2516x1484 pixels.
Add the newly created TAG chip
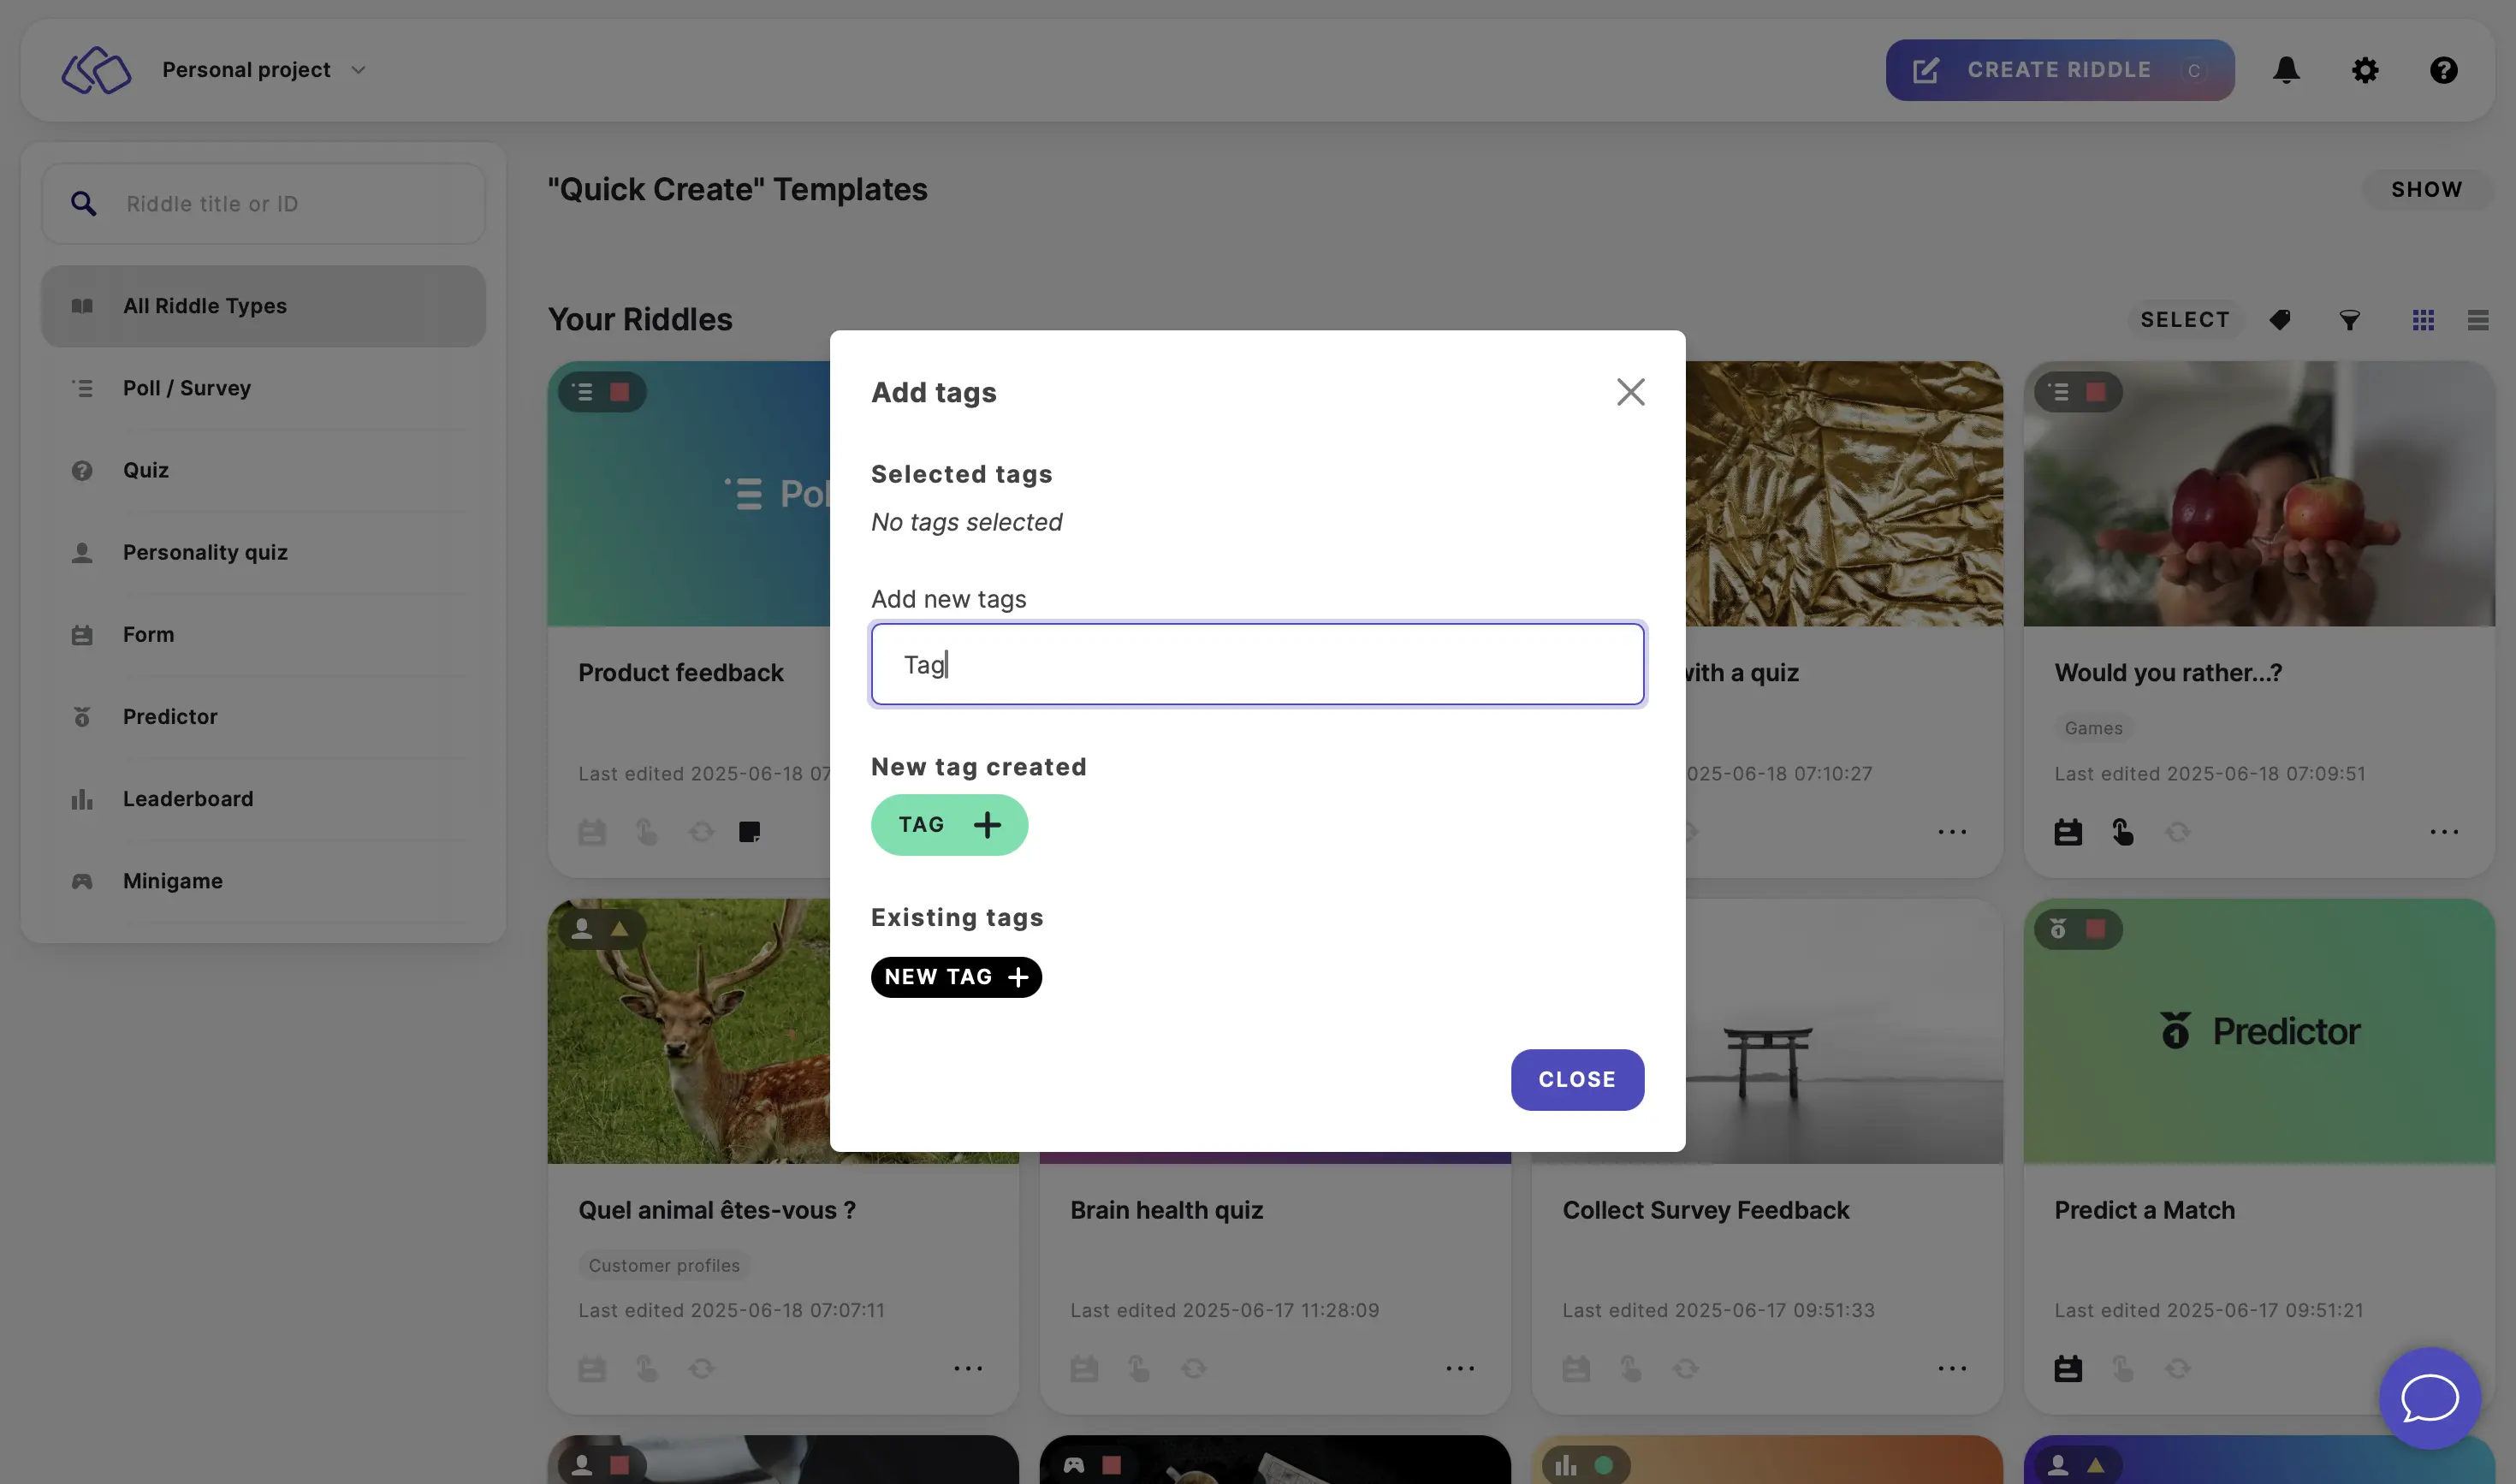(x=949, y=825)
